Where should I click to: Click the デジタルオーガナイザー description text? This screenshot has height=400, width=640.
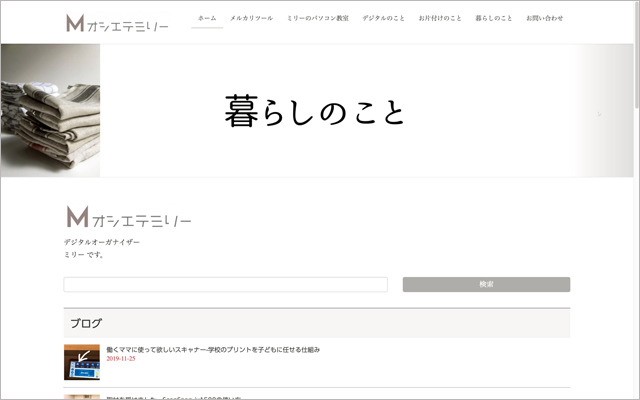point(102,242)
